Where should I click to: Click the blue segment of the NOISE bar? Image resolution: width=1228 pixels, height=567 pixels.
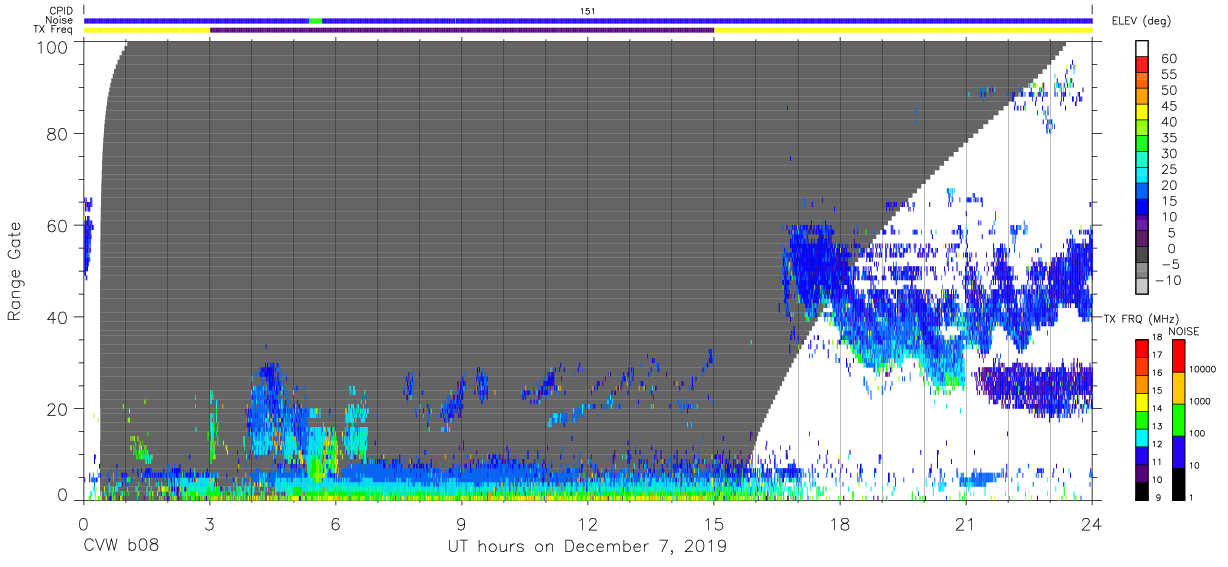pos(1180,451)
